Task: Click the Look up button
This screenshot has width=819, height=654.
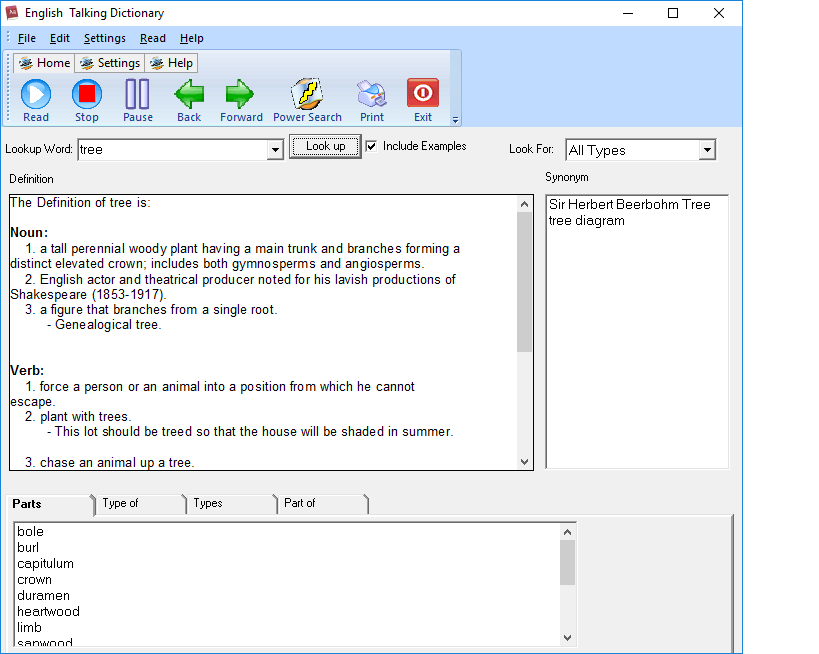Action: [325, 146]
